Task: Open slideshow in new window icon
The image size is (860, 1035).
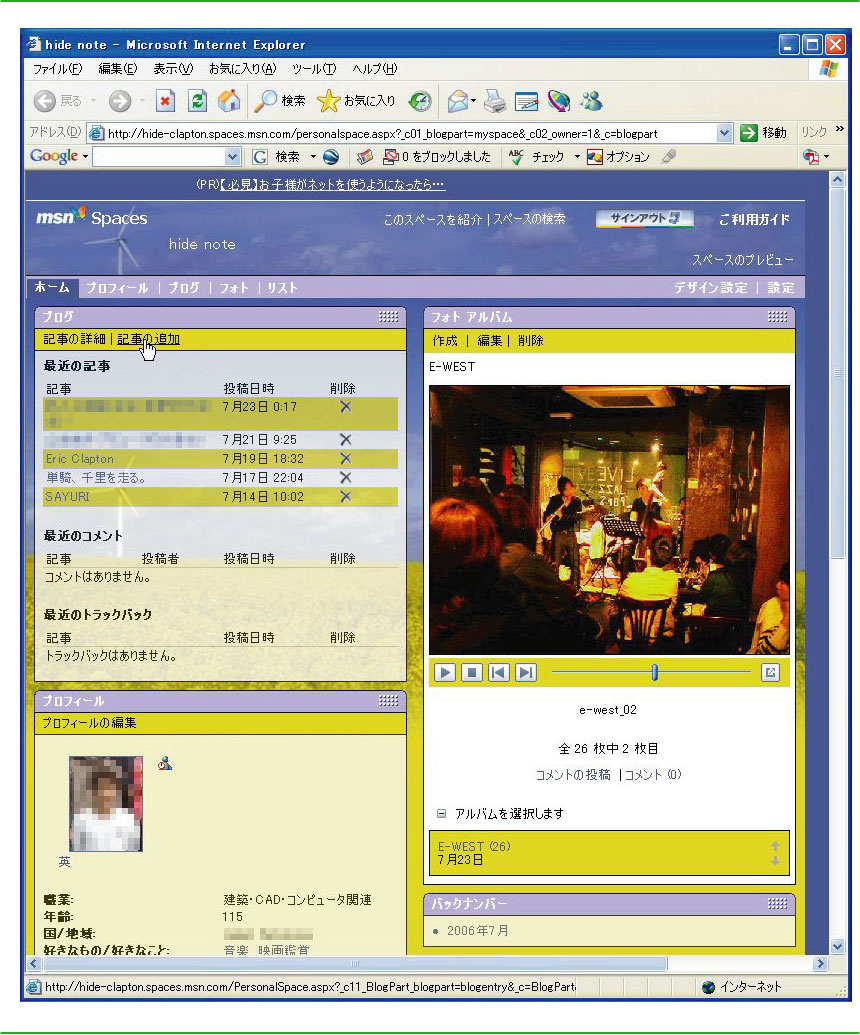Action: coord(770,673)
